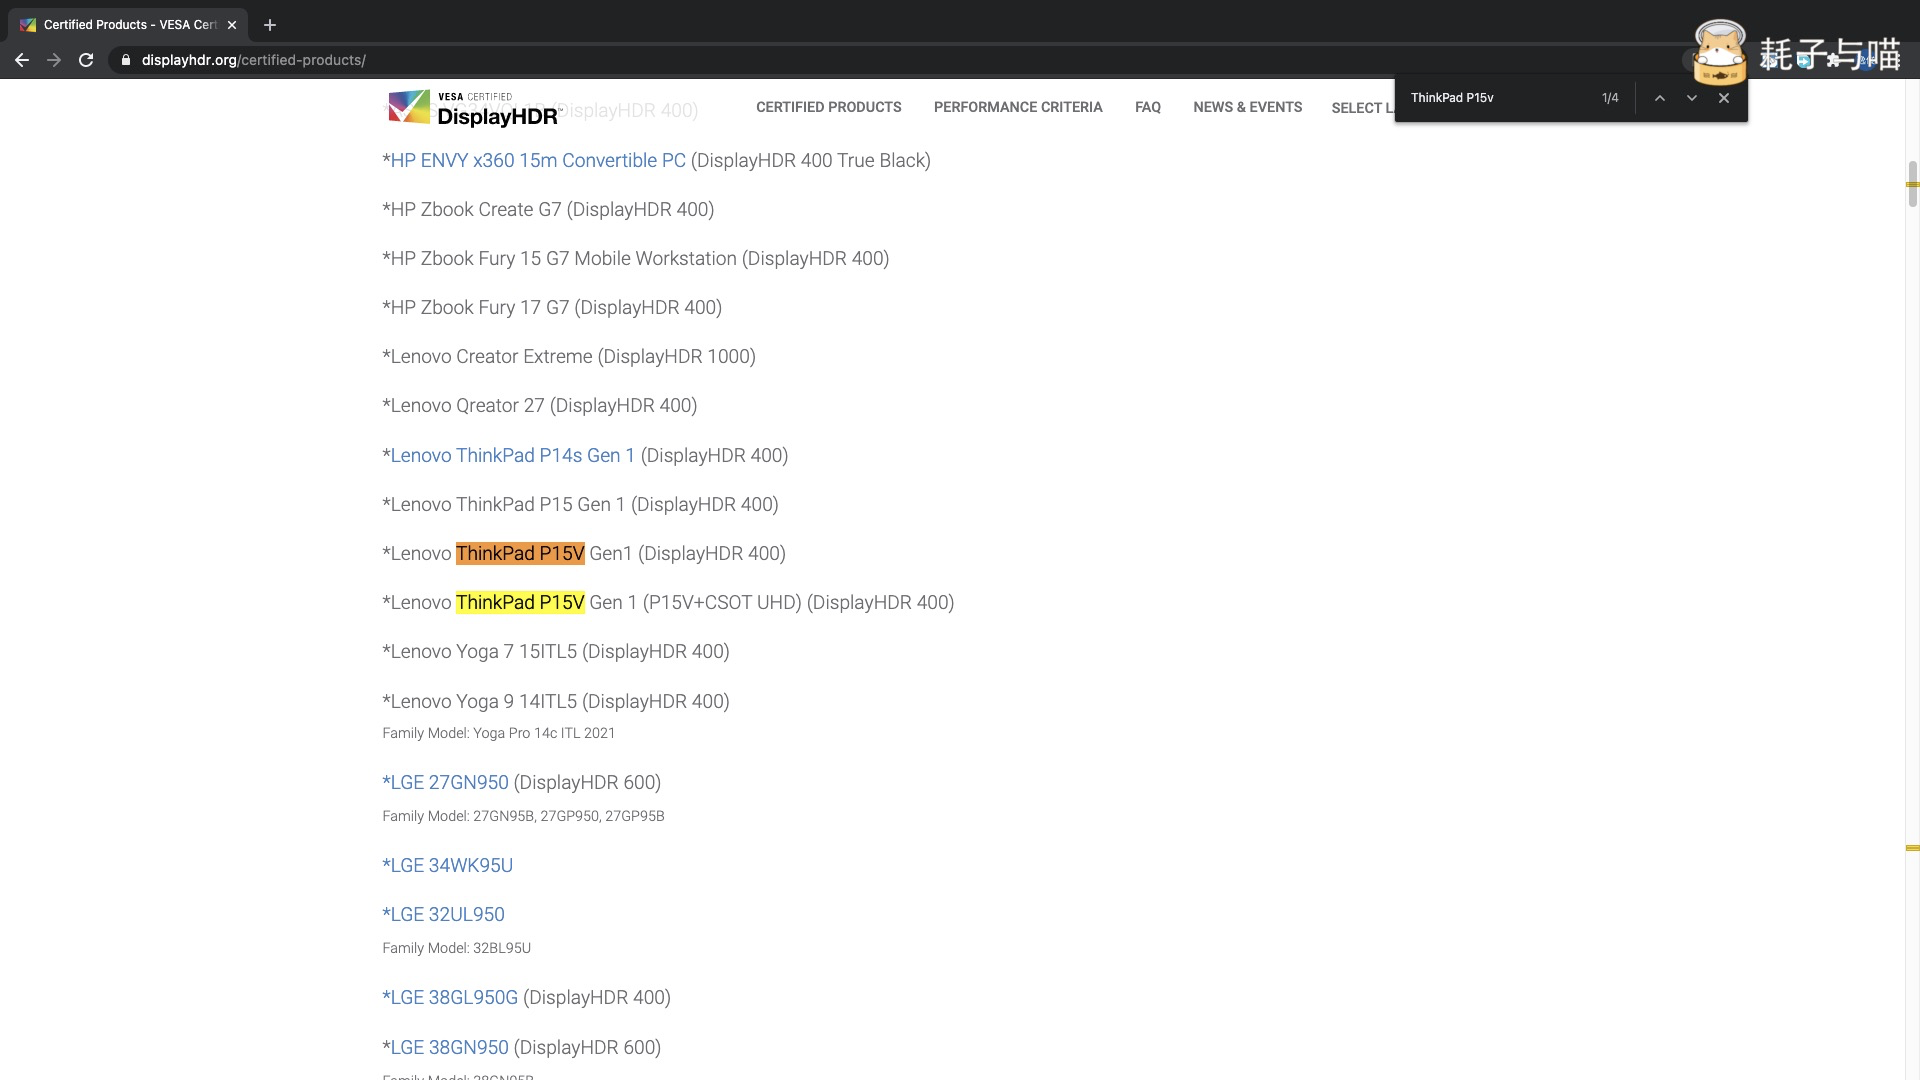The height and width of the screenshot is (1080, 1920).
Task: Jump to previous find match
Action: click(x=1660, y=98)
